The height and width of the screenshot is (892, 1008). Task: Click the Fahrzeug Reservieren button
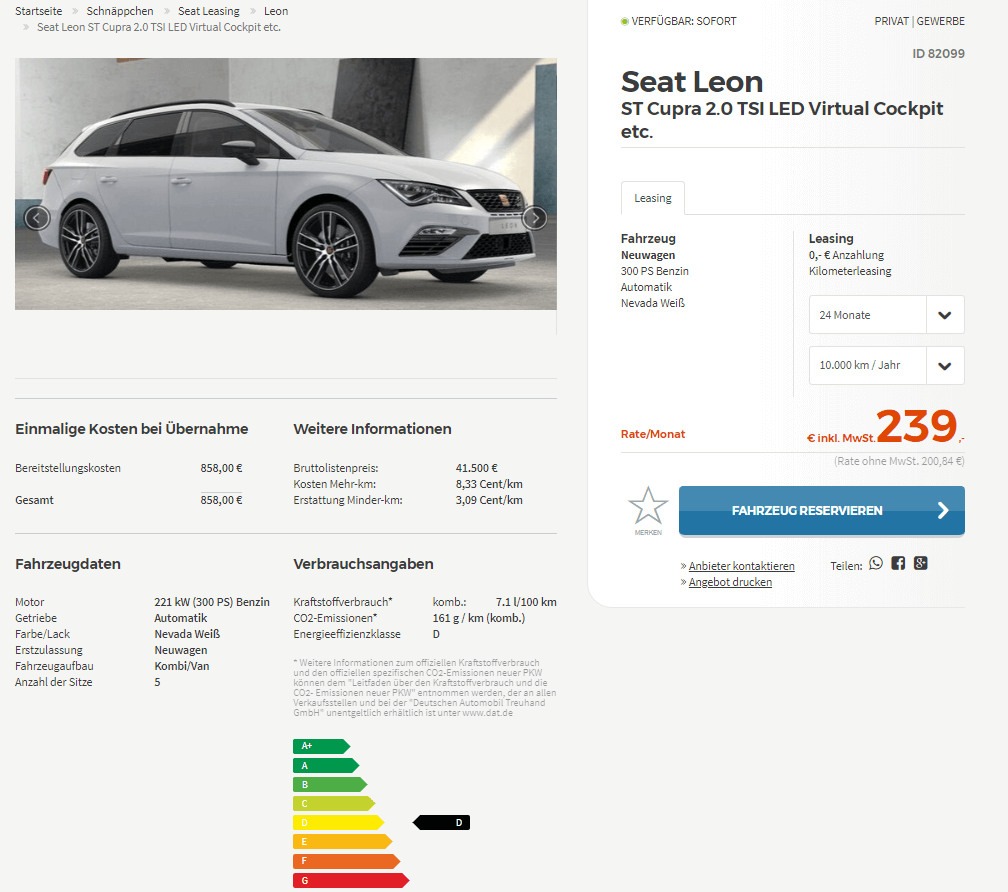(822, 510)
